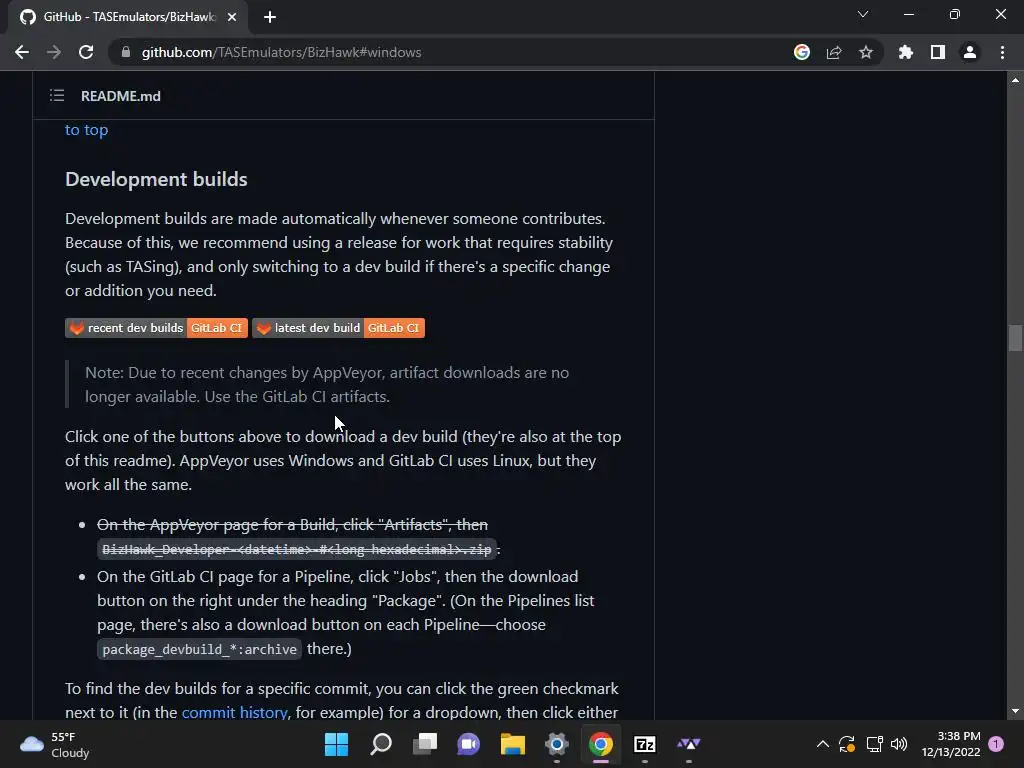
Task: Click the Development builds heading
Action: click(x=156, y=179)
